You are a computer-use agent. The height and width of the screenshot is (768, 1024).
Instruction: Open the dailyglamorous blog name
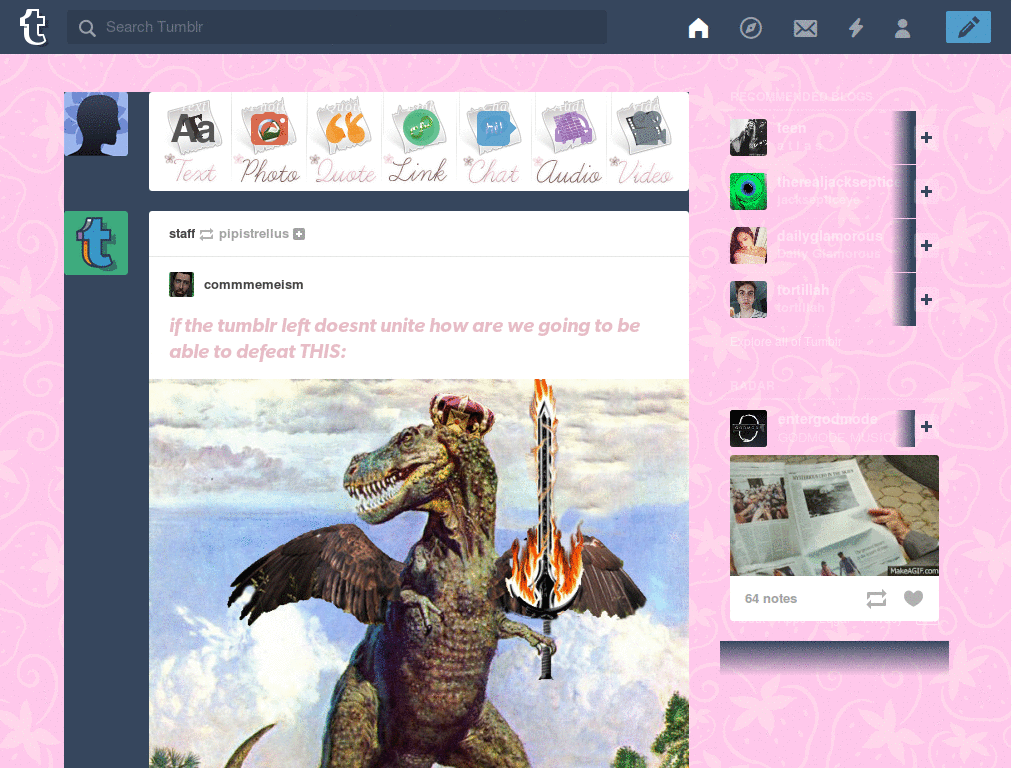(829, 236)
